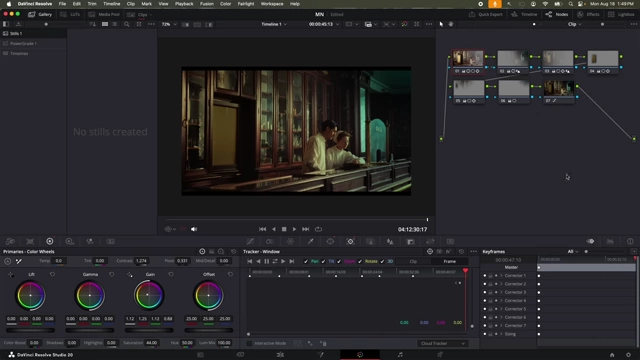Open the Workspace menu
Image resolution: width=640 pixels, height=360 pixels.
[x=272, y=4]
